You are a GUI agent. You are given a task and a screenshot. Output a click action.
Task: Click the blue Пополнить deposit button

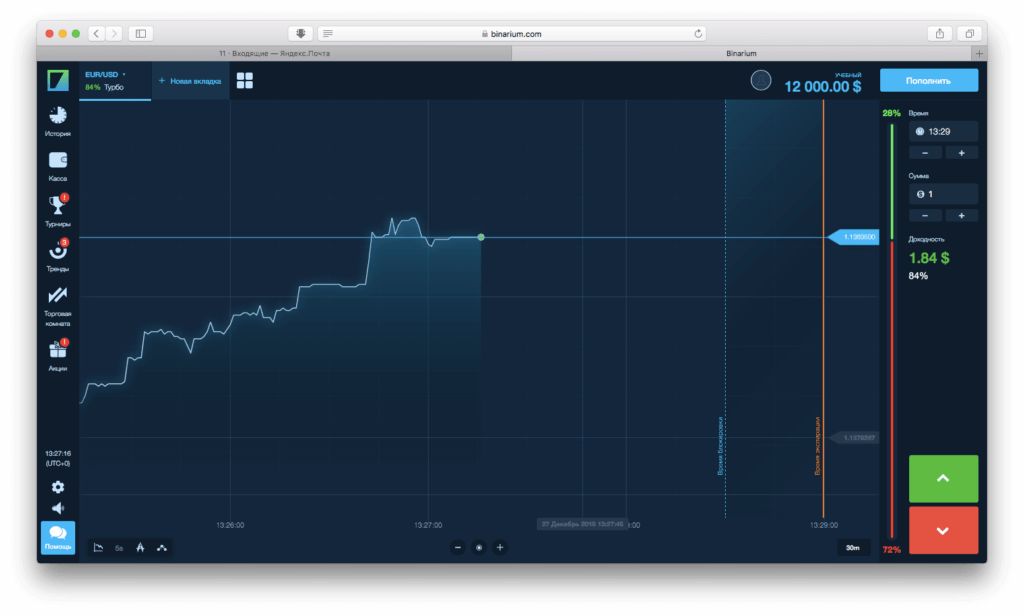pyautogui.click(x=928, y=80)
